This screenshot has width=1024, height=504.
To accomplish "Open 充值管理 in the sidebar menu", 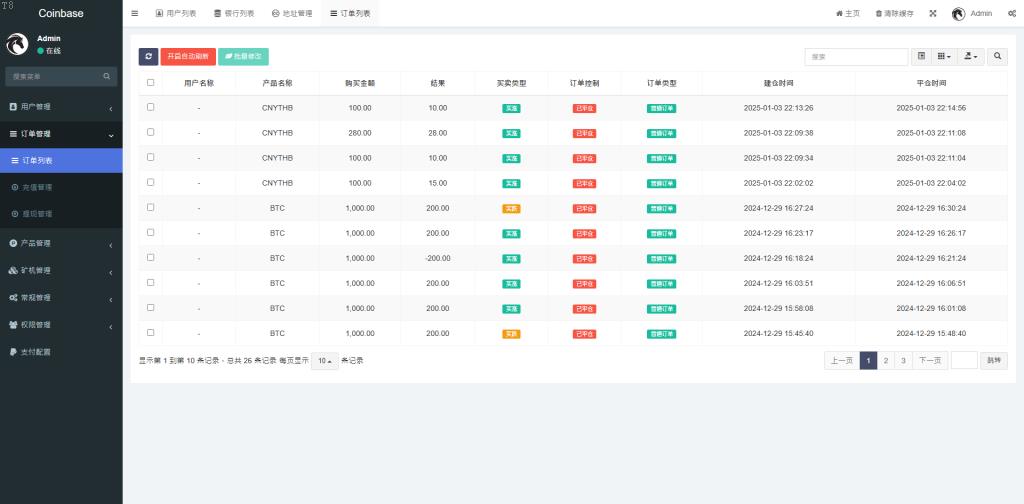I will pyautogui.click(x=36, y=187).
